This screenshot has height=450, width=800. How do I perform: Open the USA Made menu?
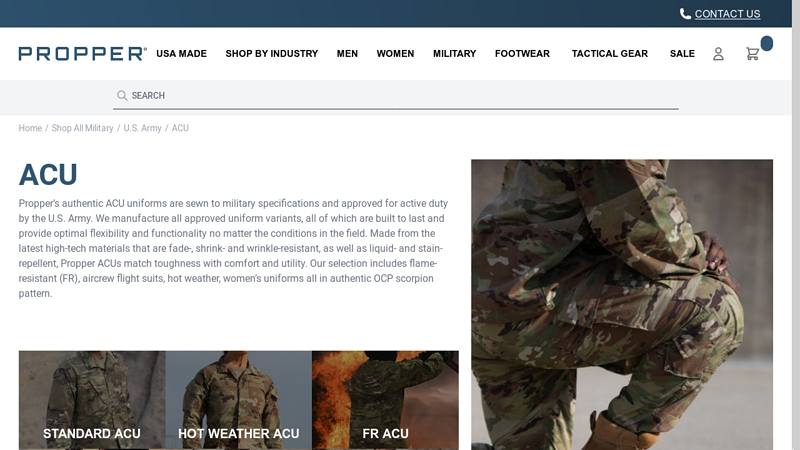[181, 54]
